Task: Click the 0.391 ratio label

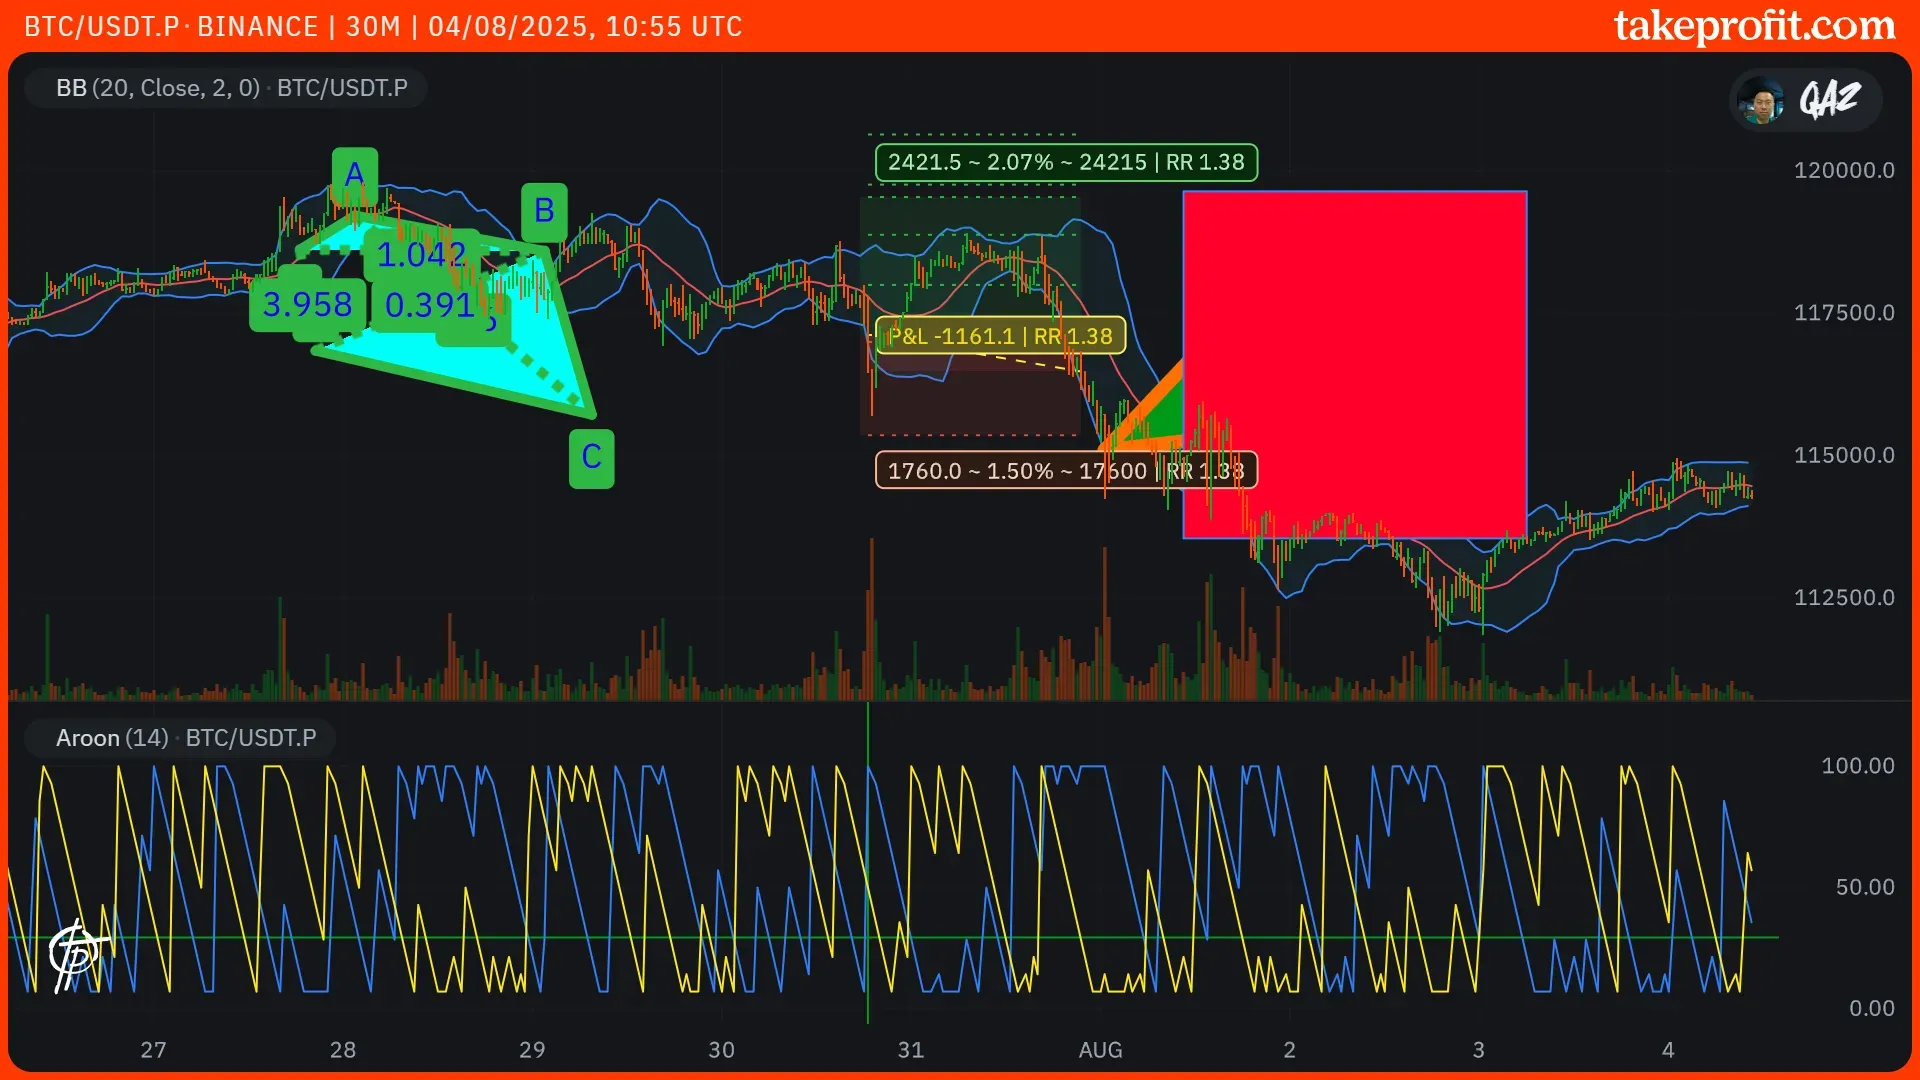Action: [430, 305]
